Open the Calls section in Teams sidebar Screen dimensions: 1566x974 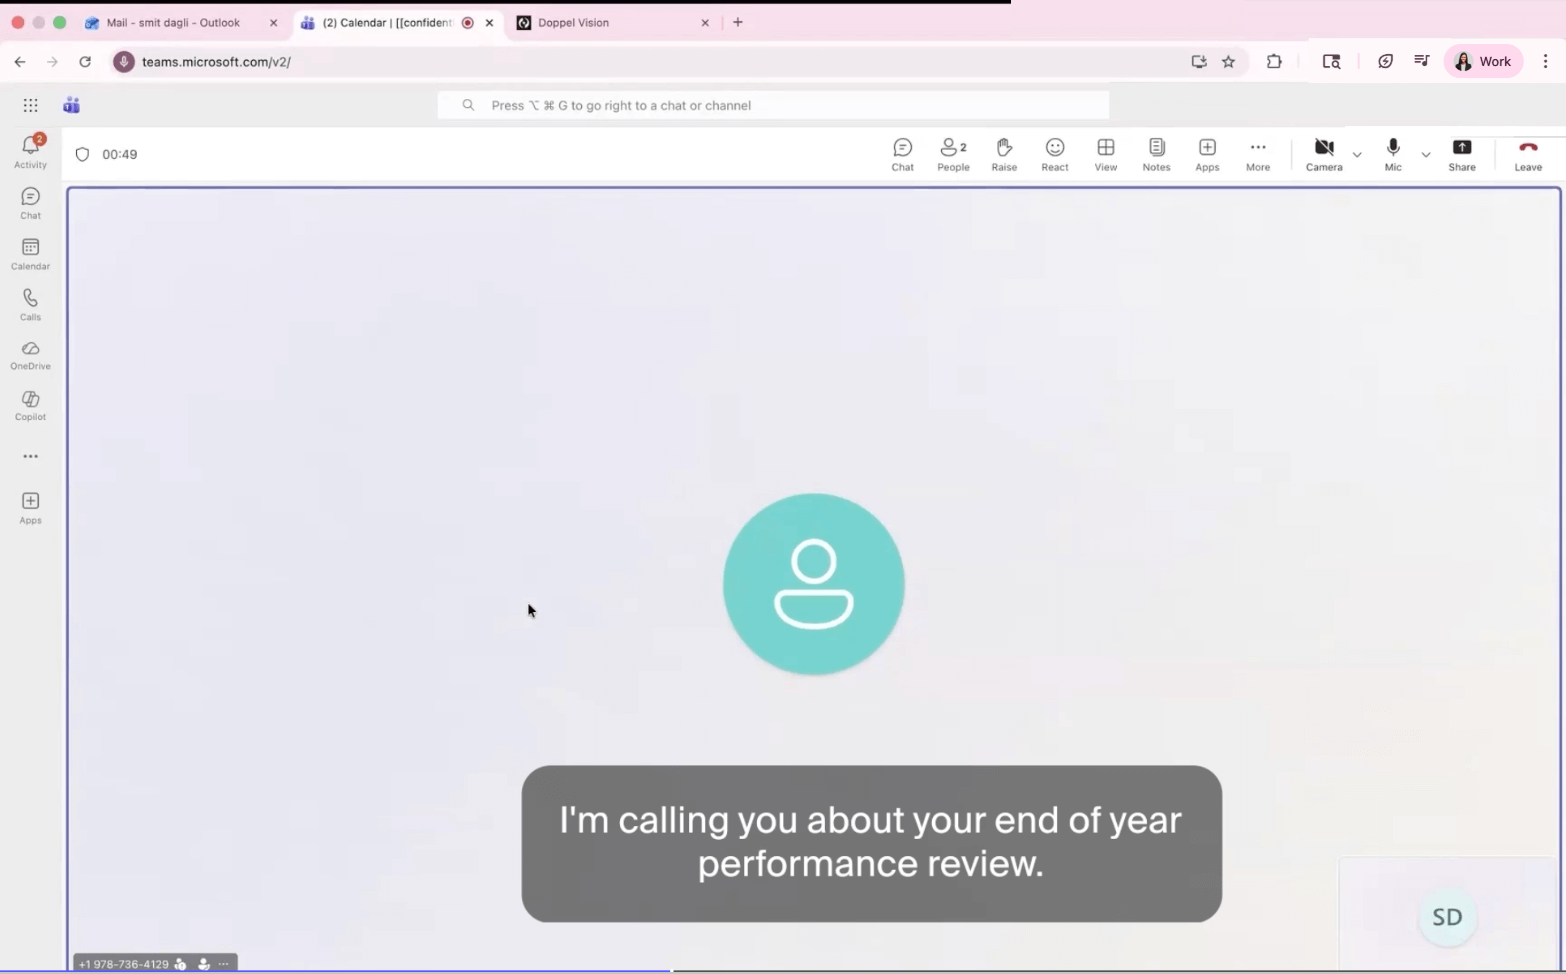click(30, 303)
